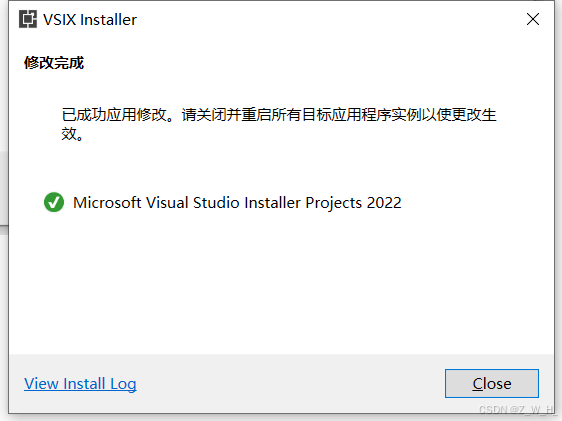This screenshot has height=421, width=562.
Task: Click the 2022 at the end of the extension name
Action: [x=384, y=202]
